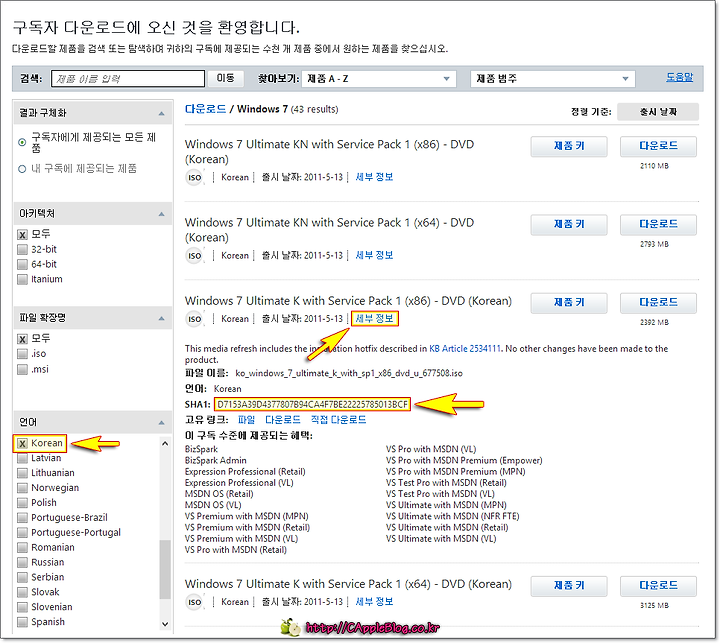720x643 pixels.
Task: Open the 제품 범주 dropdown
Action: pos(552,79)
